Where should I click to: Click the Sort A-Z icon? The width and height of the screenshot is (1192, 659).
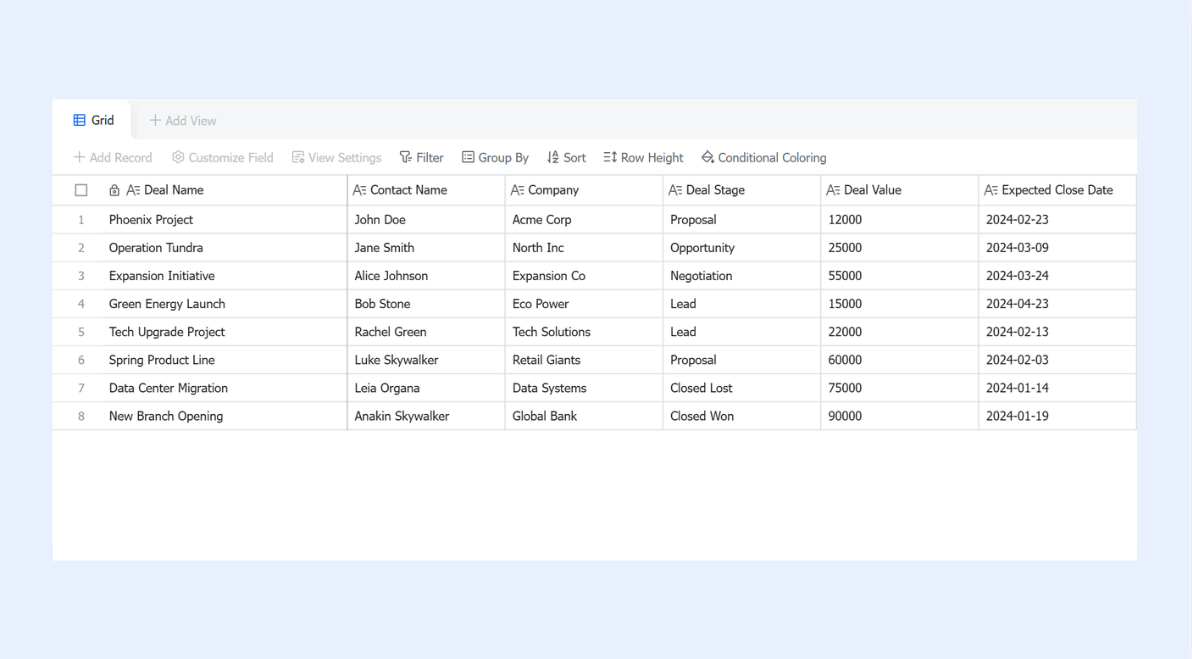point(553,157)
